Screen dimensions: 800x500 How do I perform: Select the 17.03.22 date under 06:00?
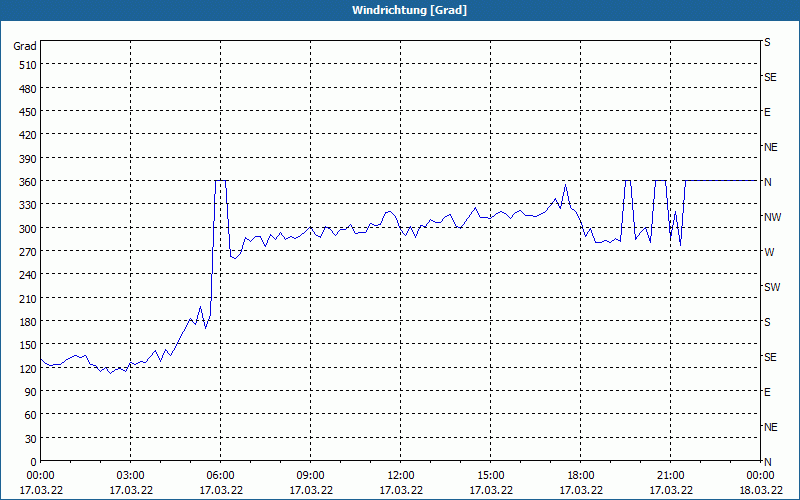coord(221,490)
